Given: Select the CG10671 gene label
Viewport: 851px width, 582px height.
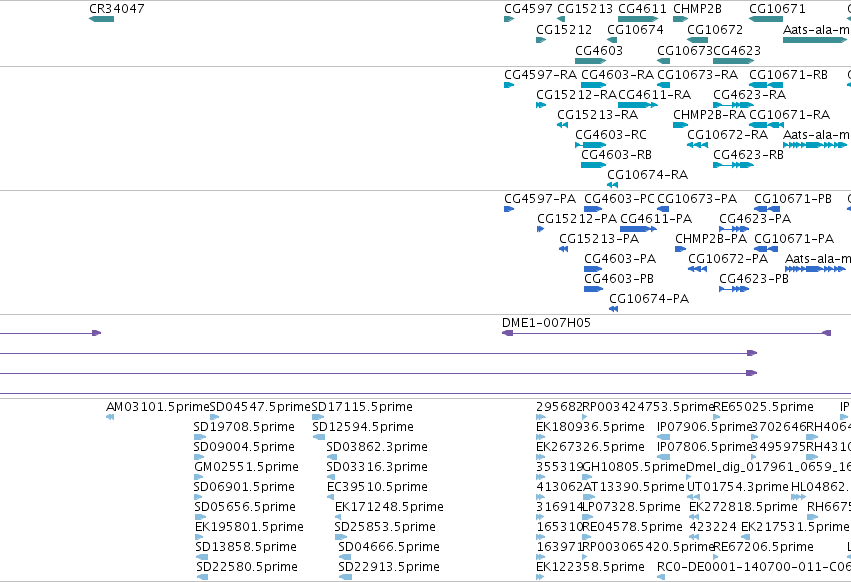Looking at the screenshot, I should click(777, 9).
